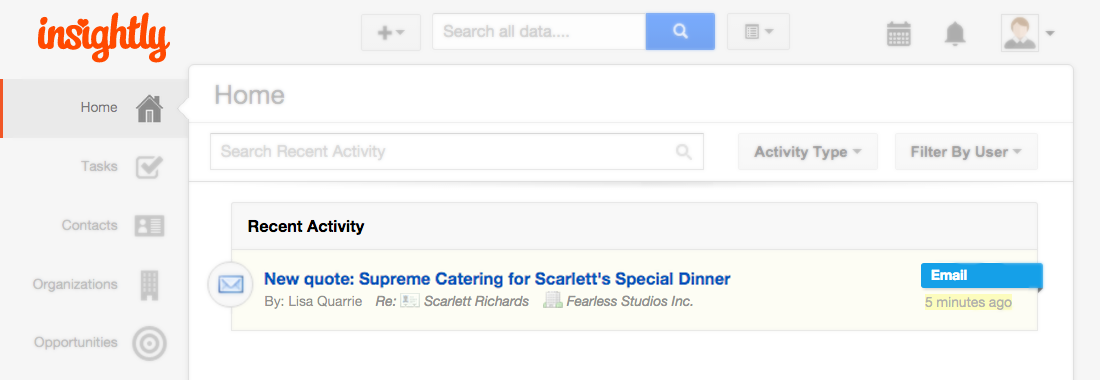Open the user avatar account menu
The image size is (1100, 380).
click(x=1028, y=33)
